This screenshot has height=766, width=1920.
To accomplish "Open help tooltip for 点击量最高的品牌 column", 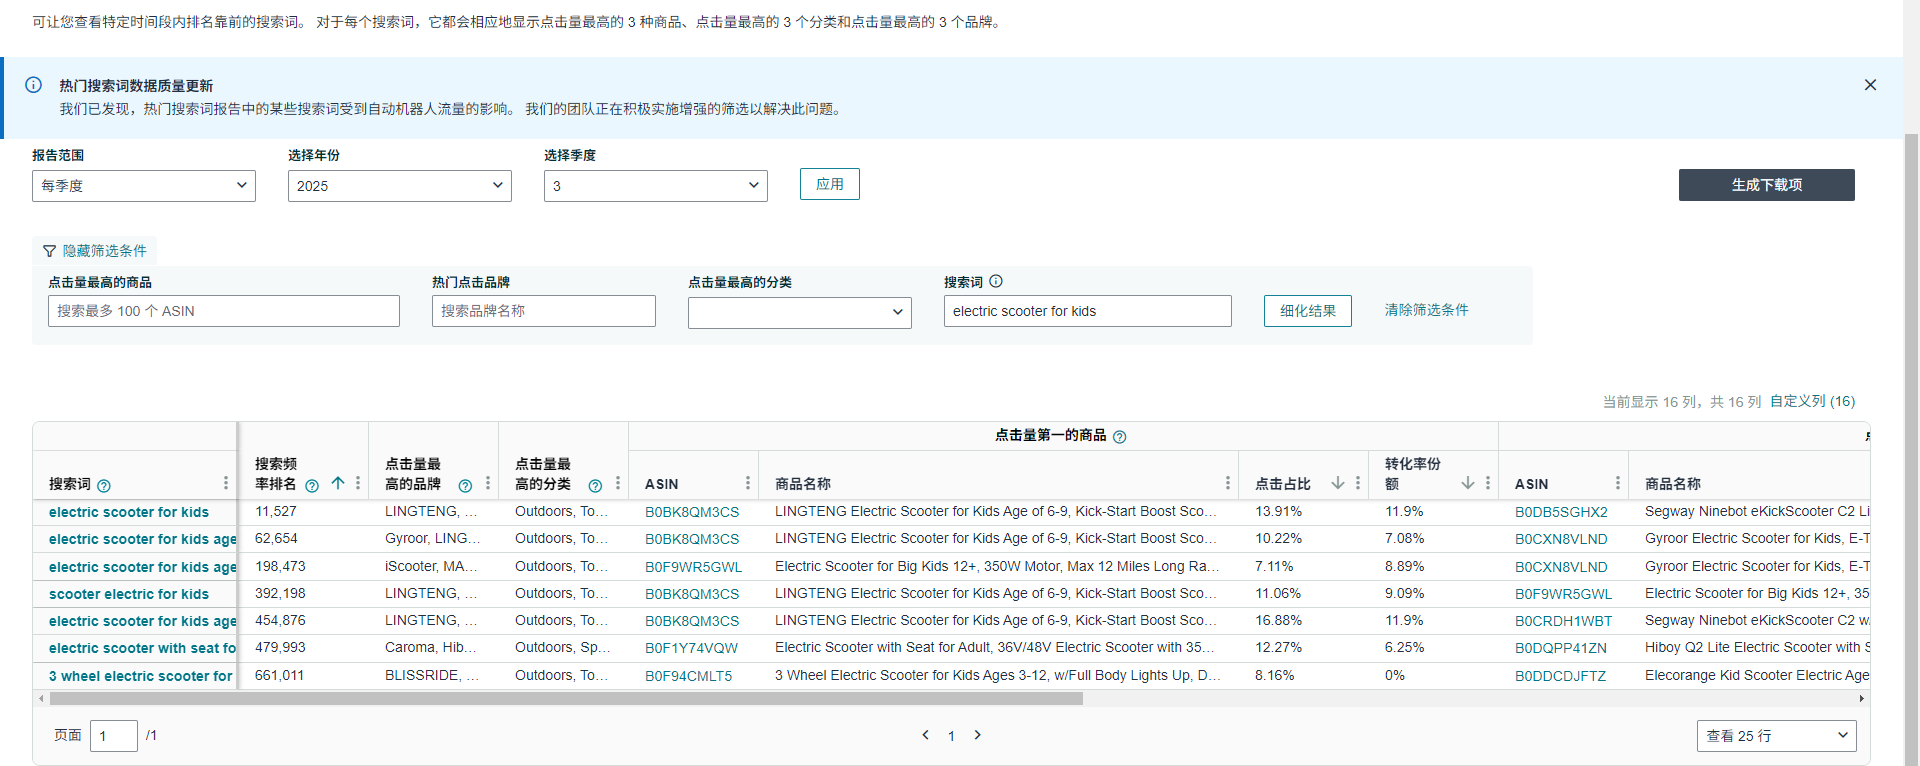I will point(465,486).
